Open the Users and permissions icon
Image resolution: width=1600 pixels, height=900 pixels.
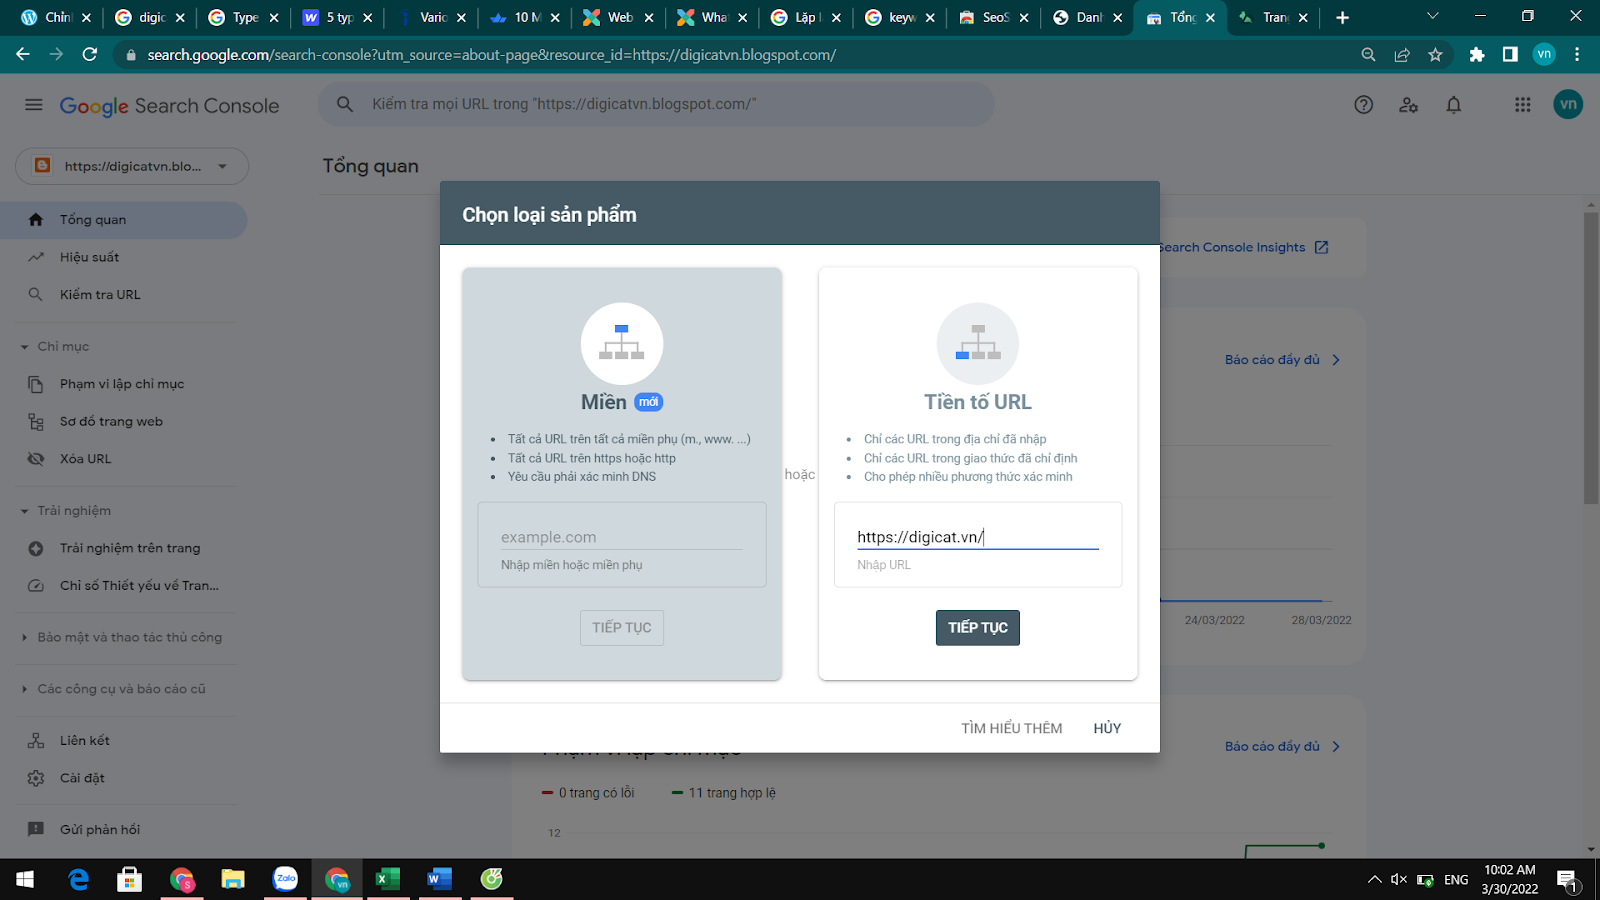pyautogui.click(x=1409, y=105)
